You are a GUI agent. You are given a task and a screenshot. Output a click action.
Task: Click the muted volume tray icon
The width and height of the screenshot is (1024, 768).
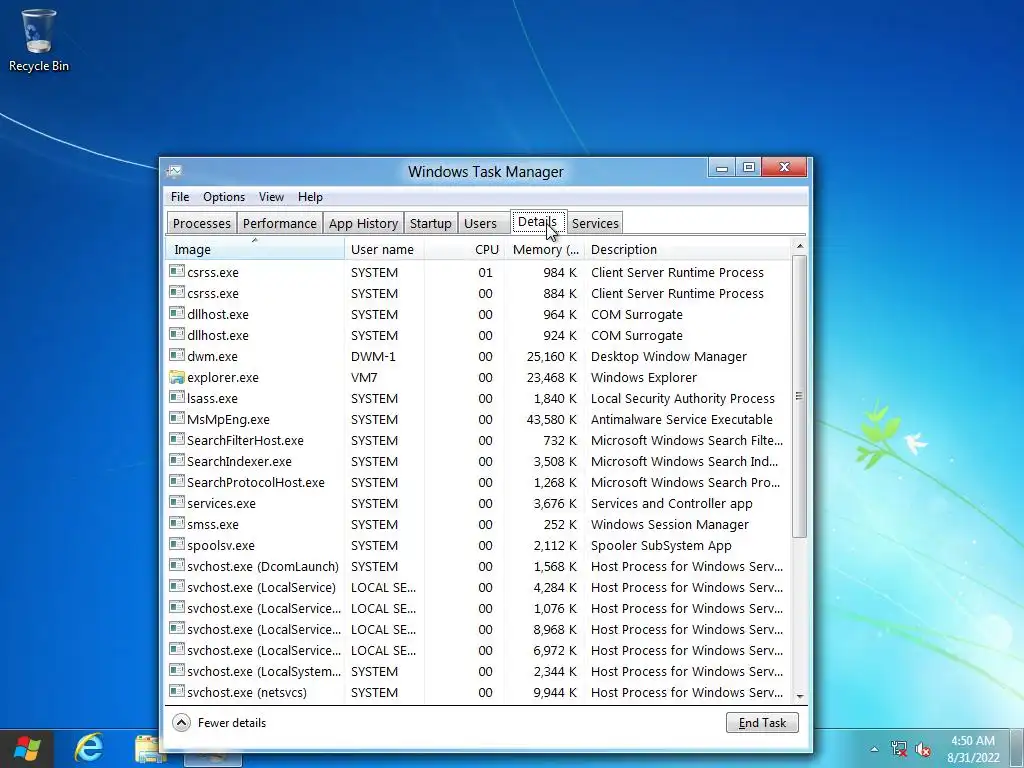(x=922, y=749)
